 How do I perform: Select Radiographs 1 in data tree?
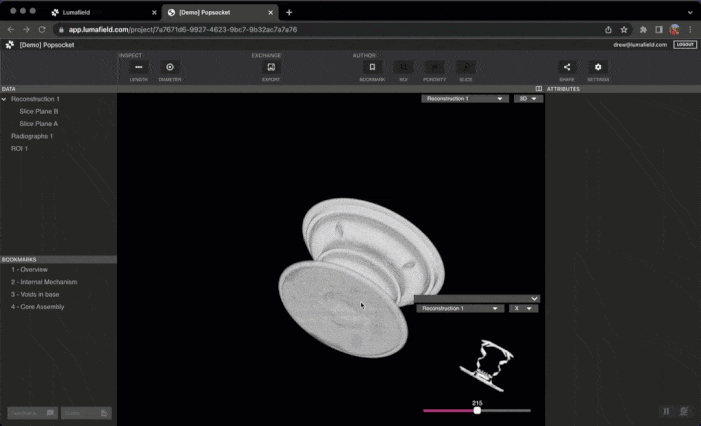click(32, 136)
